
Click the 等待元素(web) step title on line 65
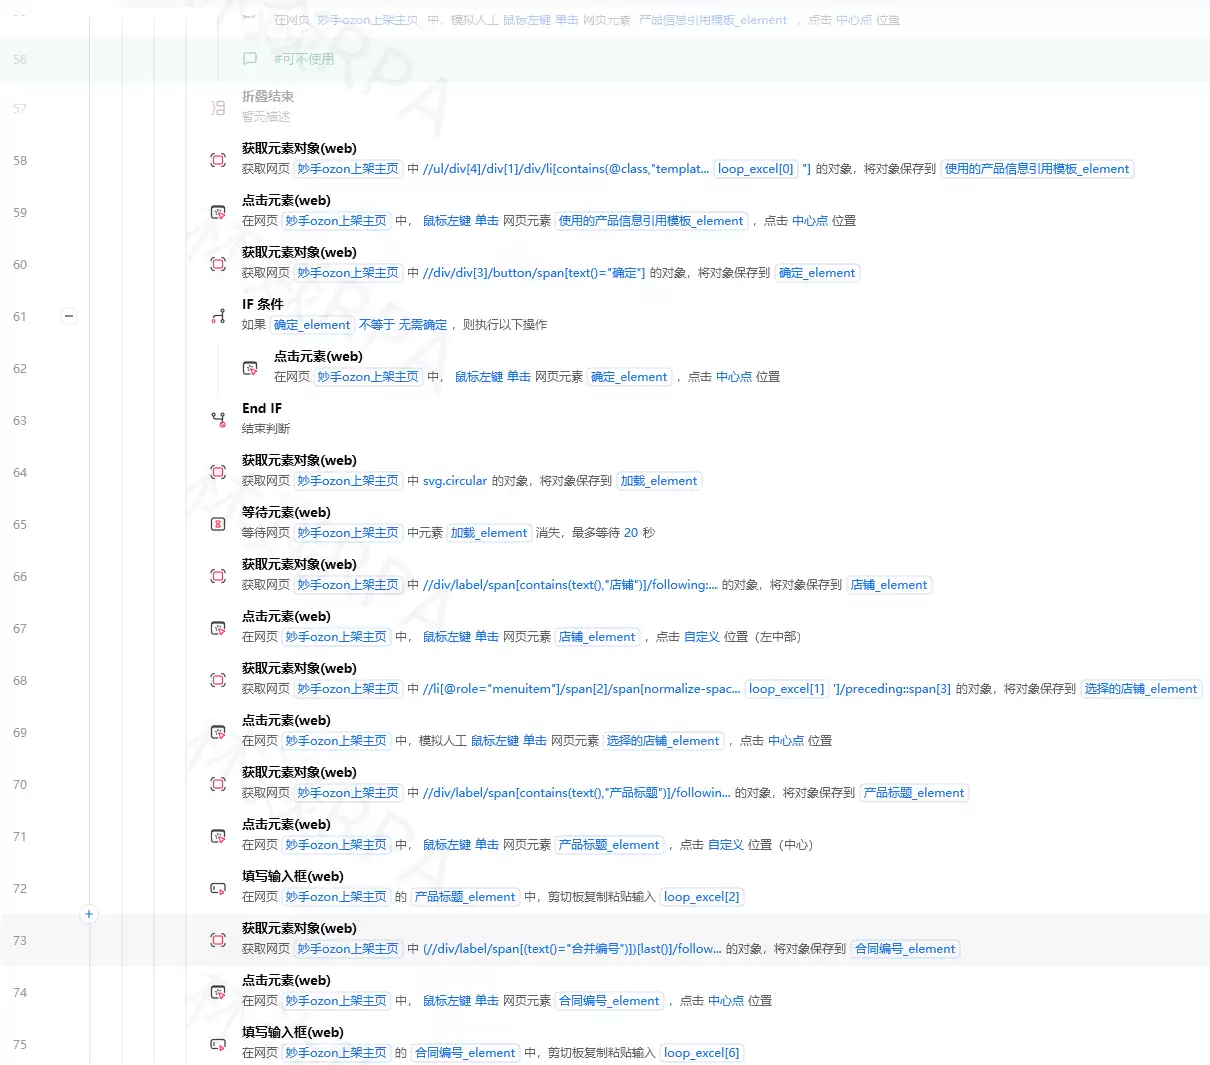pyautogui.click(x=286, y=512)
